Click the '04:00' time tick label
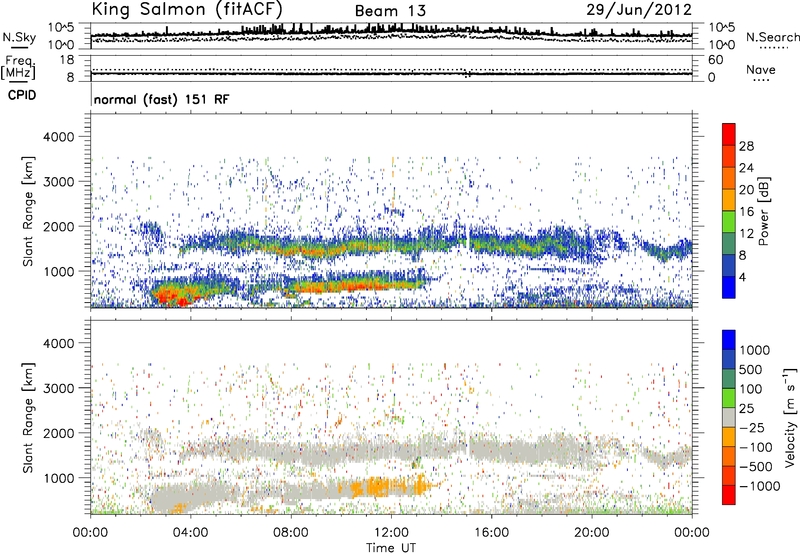This screenshot has width=800, height=554. tap(190, 533)
